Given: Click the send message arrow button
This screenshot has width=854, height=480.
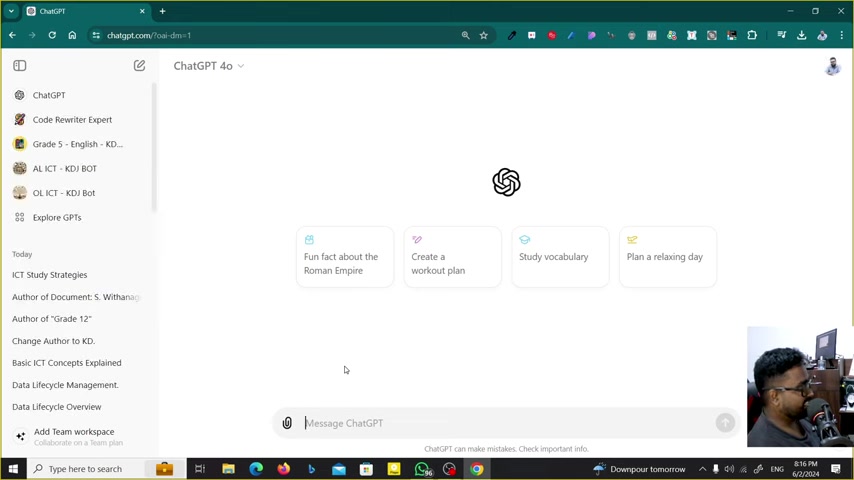Looking at the screenshot, I should (725, 423).
